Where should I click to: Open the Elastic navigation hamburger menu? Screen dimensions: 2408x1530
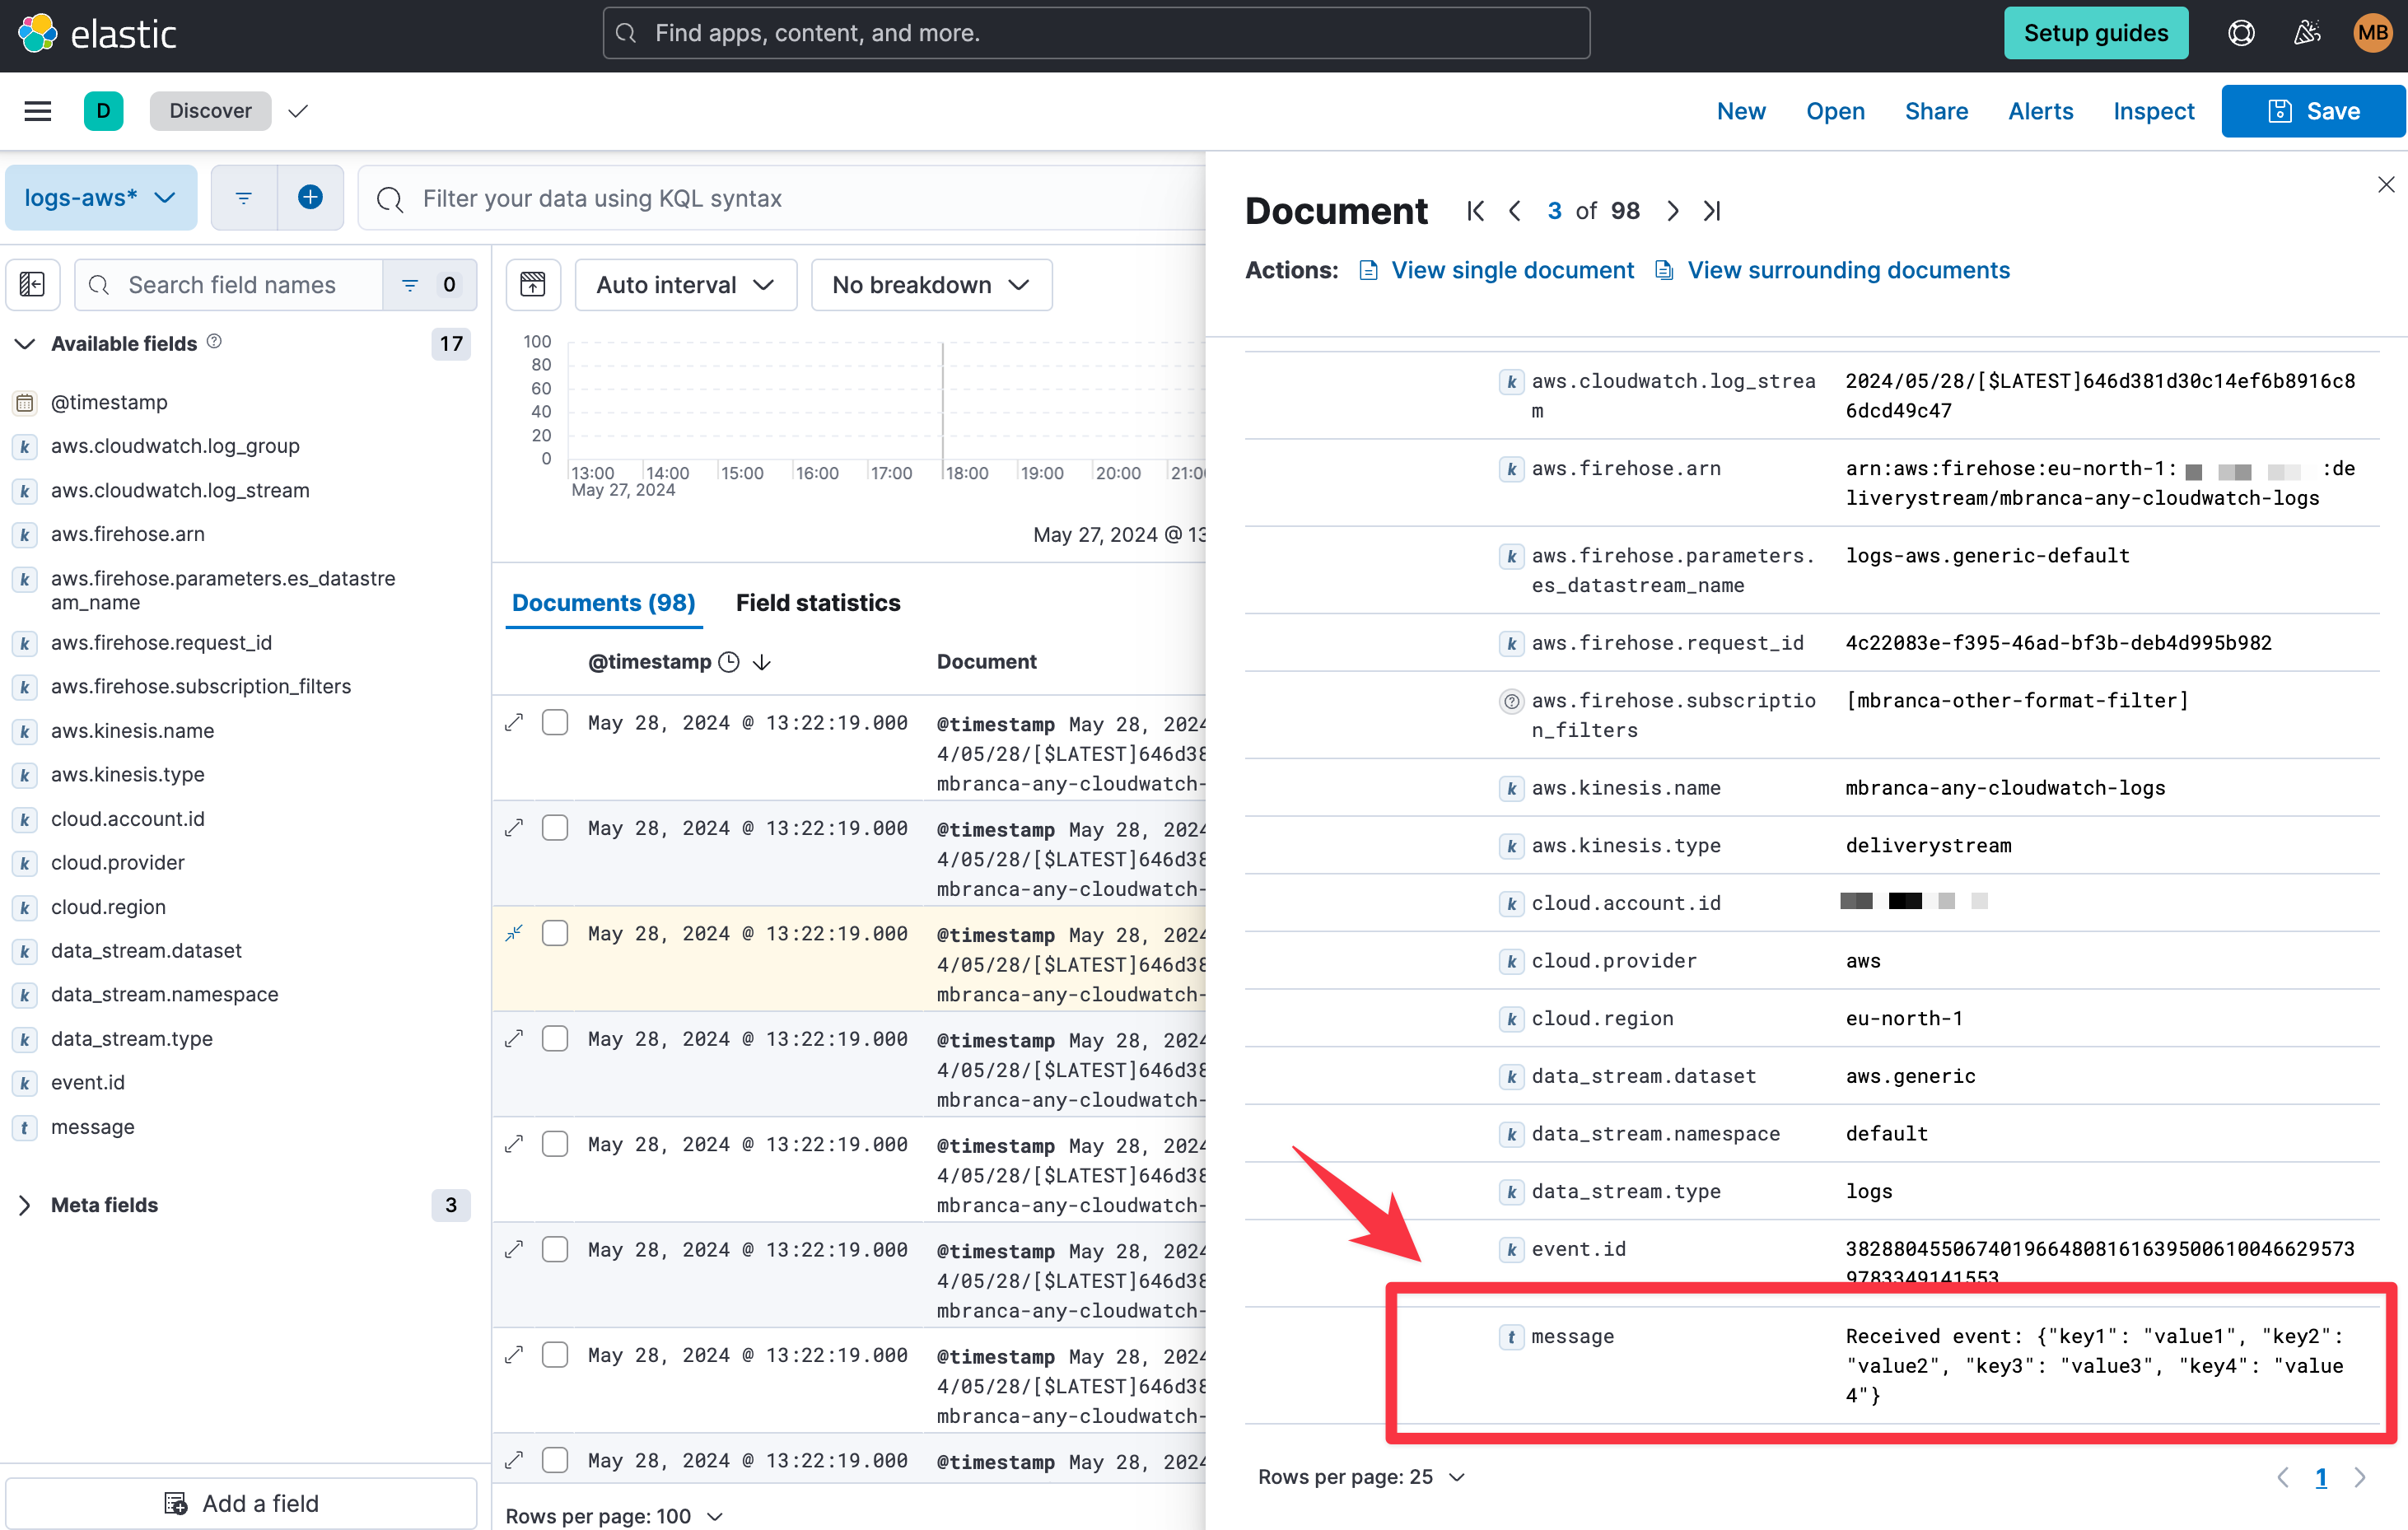(38, 111)
